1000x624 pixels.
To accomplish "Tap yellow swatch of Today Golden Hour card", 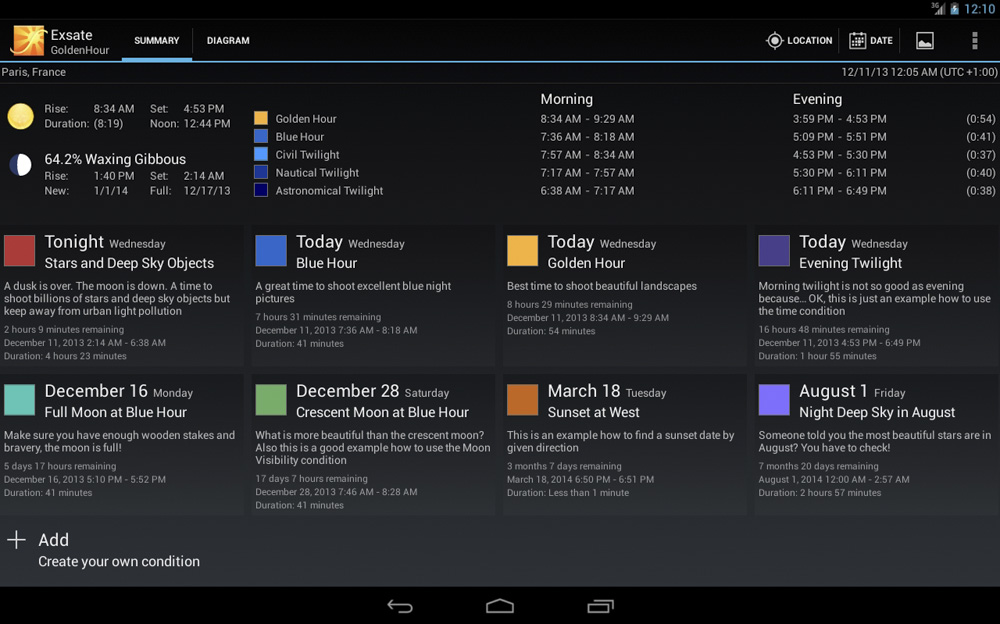I will 522,250.
